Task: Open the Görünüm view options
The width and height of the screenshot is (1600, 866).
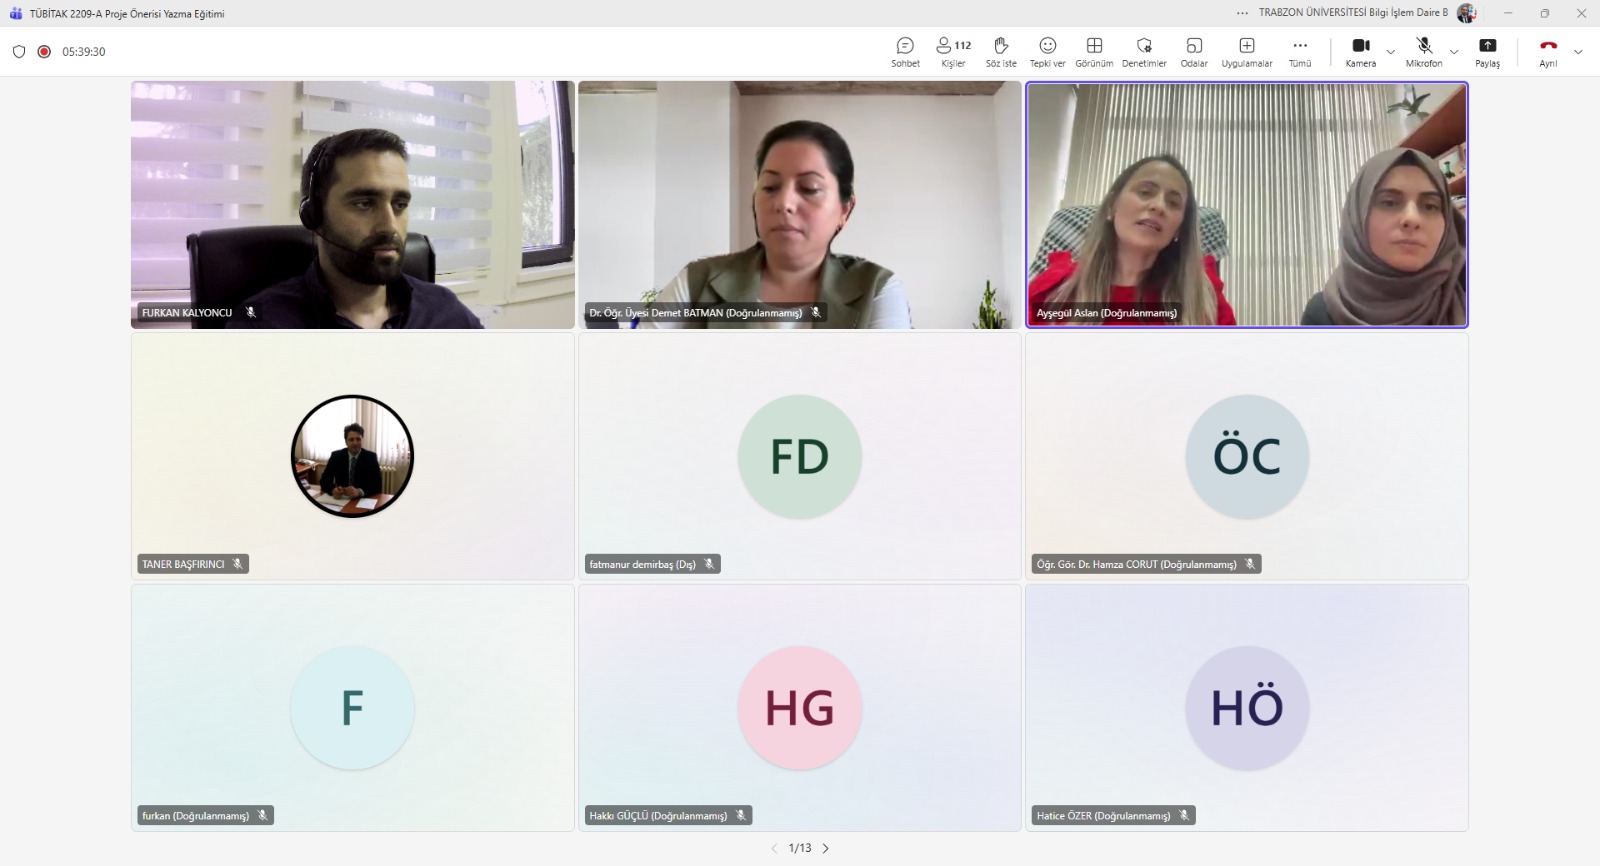Action: [1094, 51]
